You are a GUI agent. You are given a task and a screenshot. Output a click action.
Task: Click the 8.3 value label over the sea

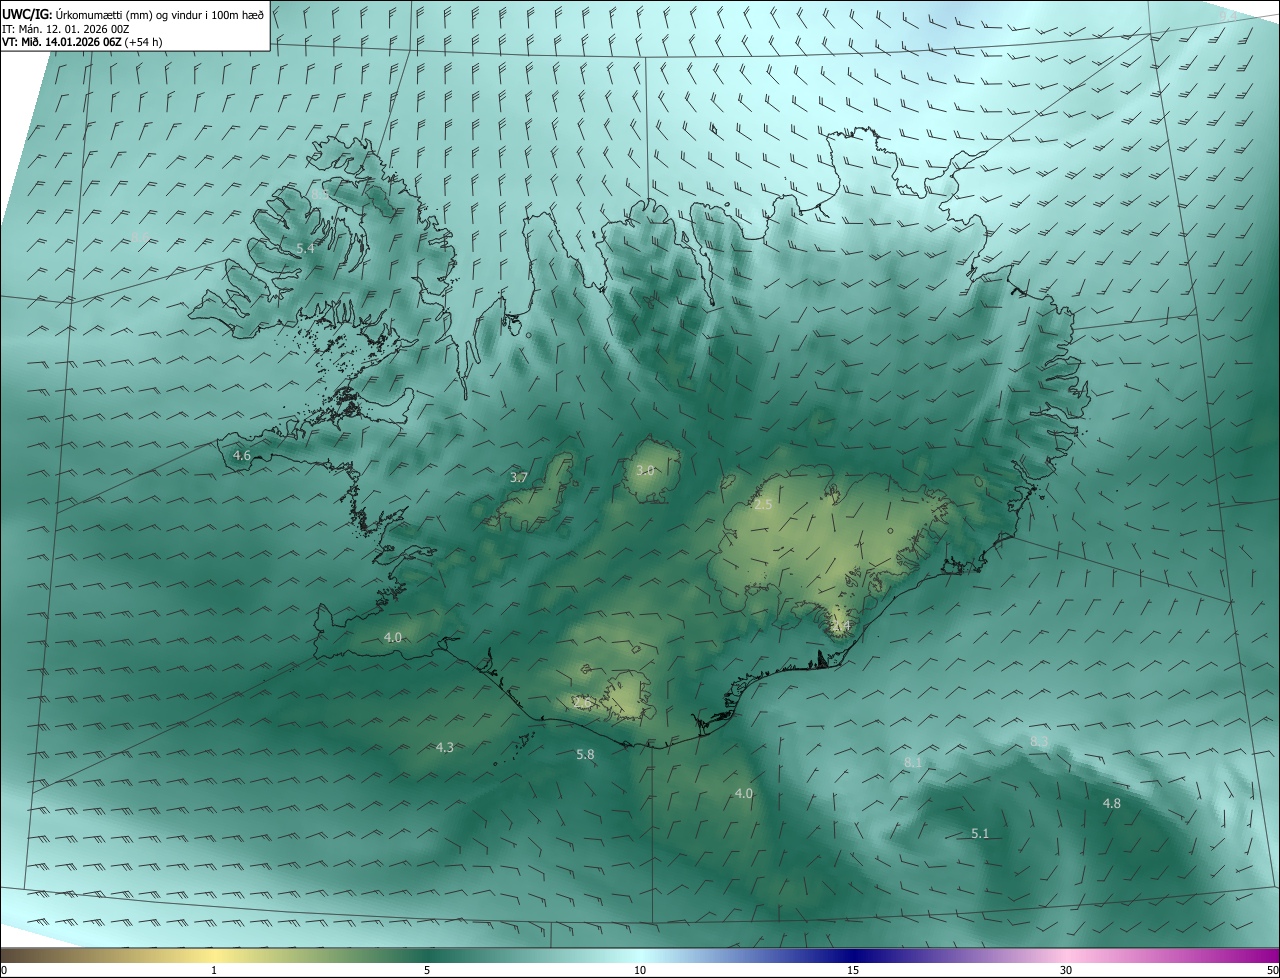1039,741
